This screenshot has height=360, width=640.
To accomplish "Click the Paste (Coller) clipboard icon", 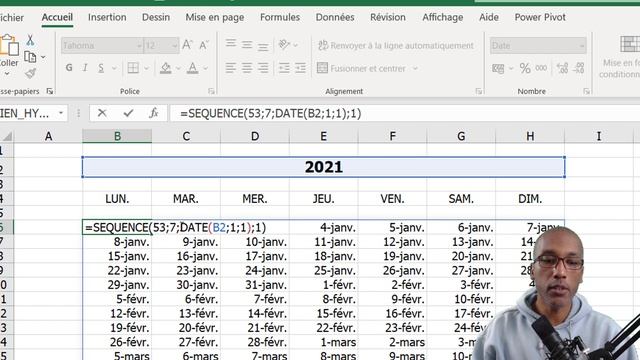I will (x=9, y=45).
